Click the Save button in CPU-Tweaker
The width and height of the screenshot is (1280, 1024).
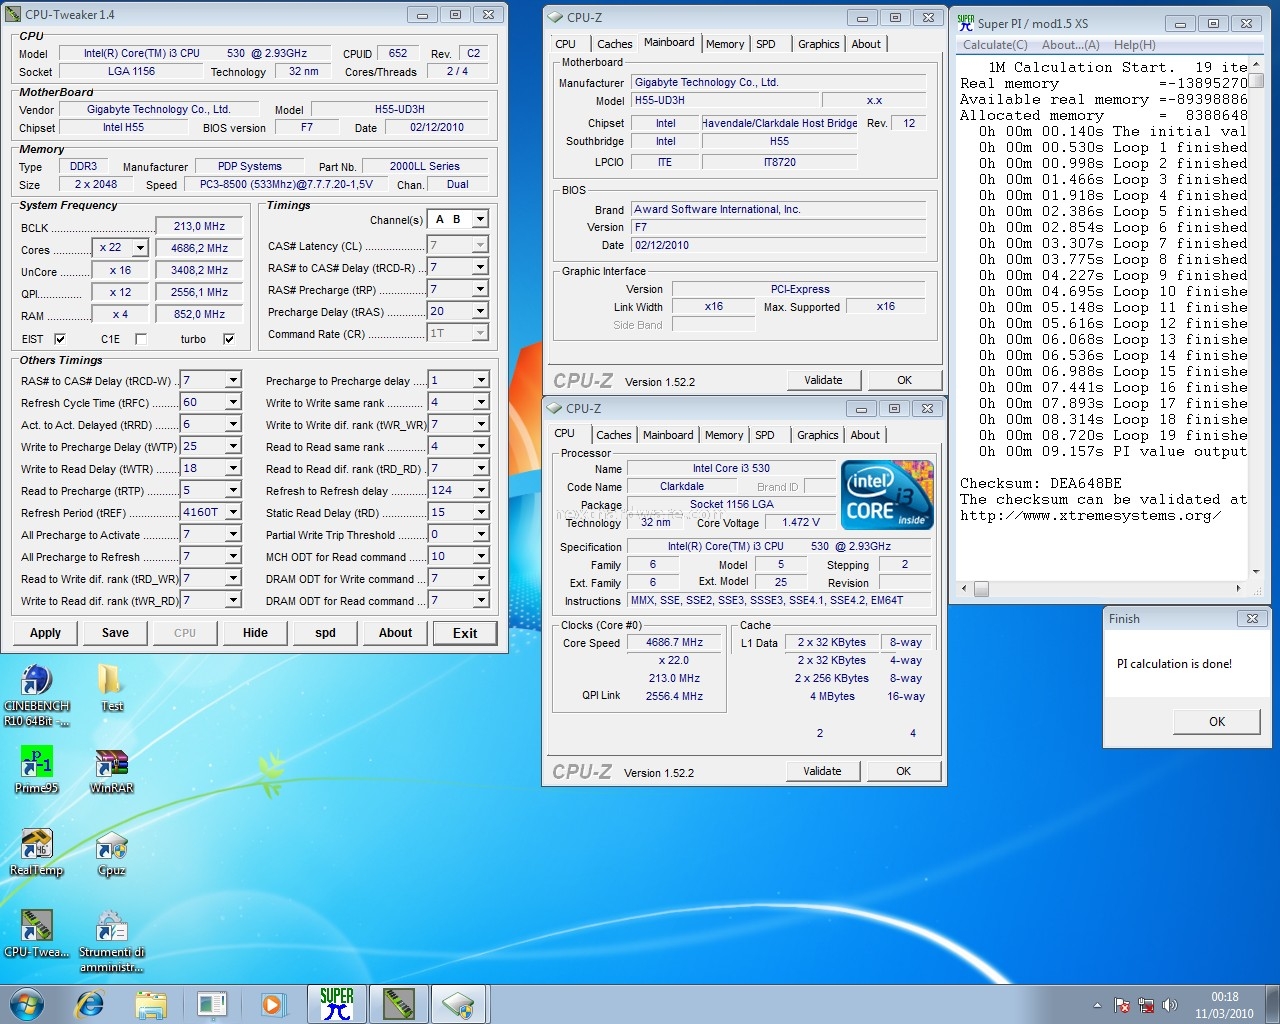click(x=115, y=633)
